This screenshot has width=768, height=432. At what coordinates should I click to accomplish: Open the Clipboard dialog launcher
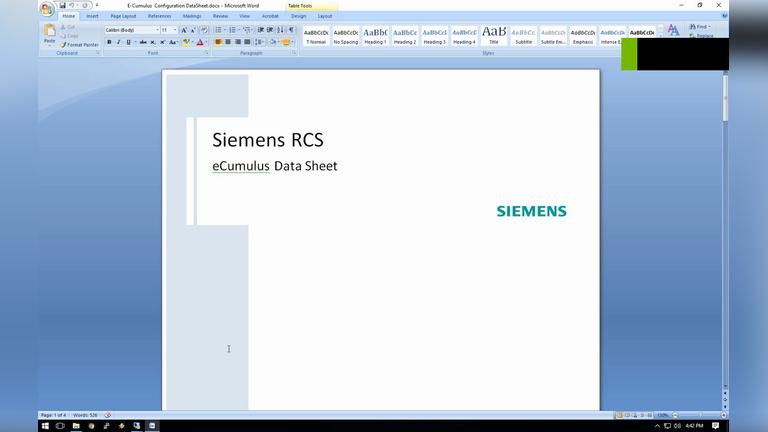click(x=98, y=53)
